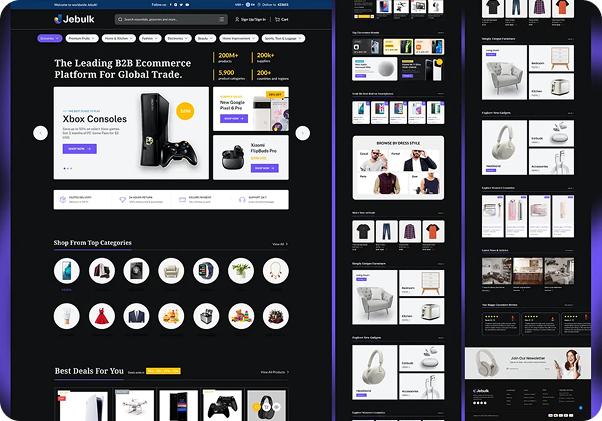Open the black game controller deal thumbnail
Image resolution: width=602 pixels, height=421 pixels.
click(223, 405)
